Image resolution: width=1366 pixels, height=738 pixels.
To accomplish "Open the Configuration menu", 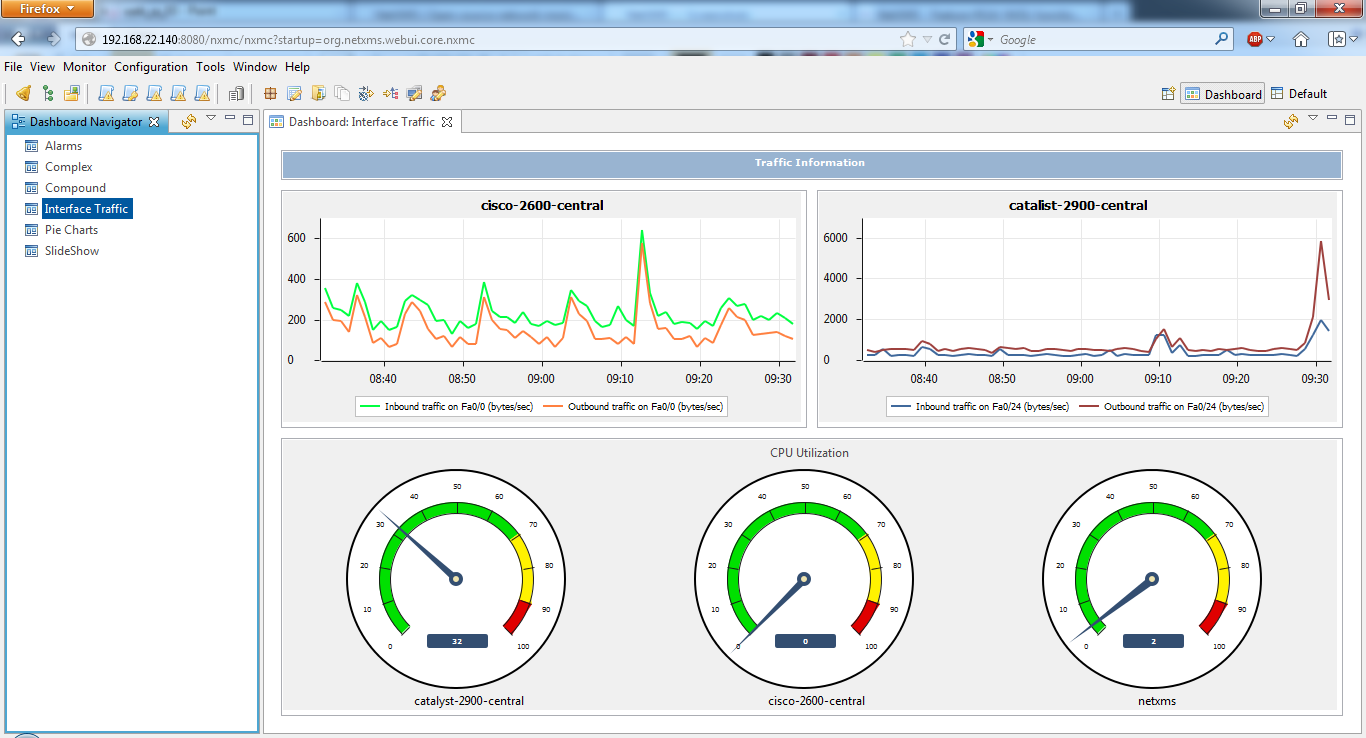I will (x=151, y=67).
